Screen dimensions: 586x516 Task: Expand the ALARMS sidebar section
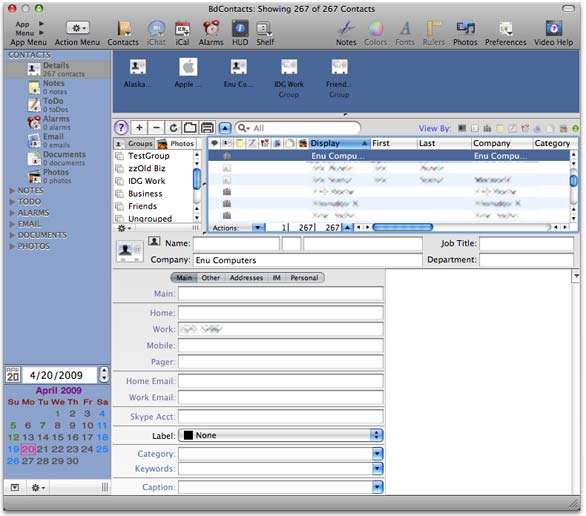[12, 213]
